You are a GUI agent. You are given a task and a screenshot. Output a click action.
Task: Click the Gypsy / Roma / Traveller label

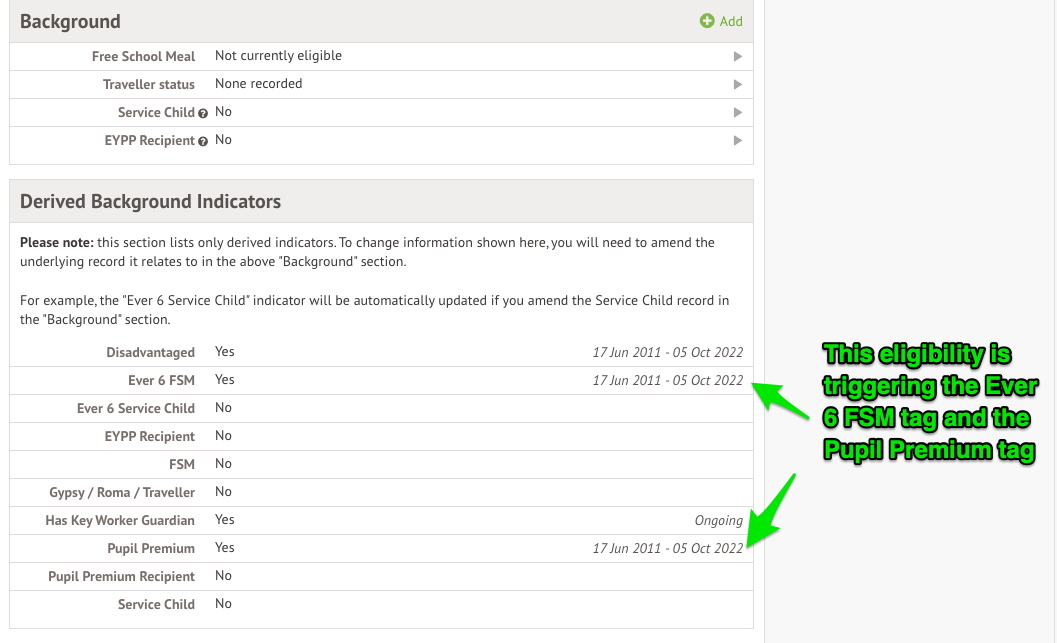coord(122,492)
